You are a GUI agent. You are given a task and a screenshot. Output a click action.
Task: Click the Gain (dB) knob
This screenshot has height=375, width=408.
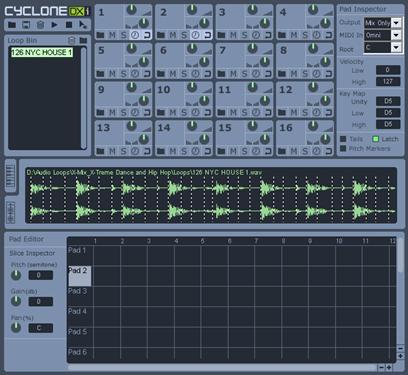click(16, 301)
